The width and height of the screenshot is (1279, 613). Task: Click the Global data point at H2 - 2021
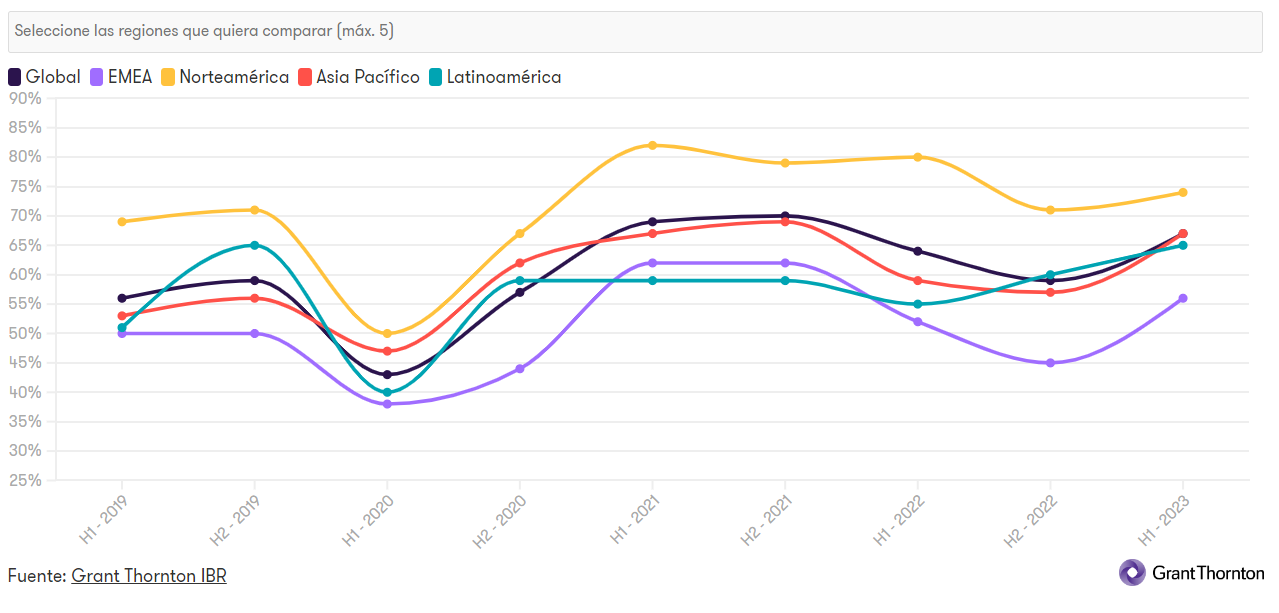point(785,216)
